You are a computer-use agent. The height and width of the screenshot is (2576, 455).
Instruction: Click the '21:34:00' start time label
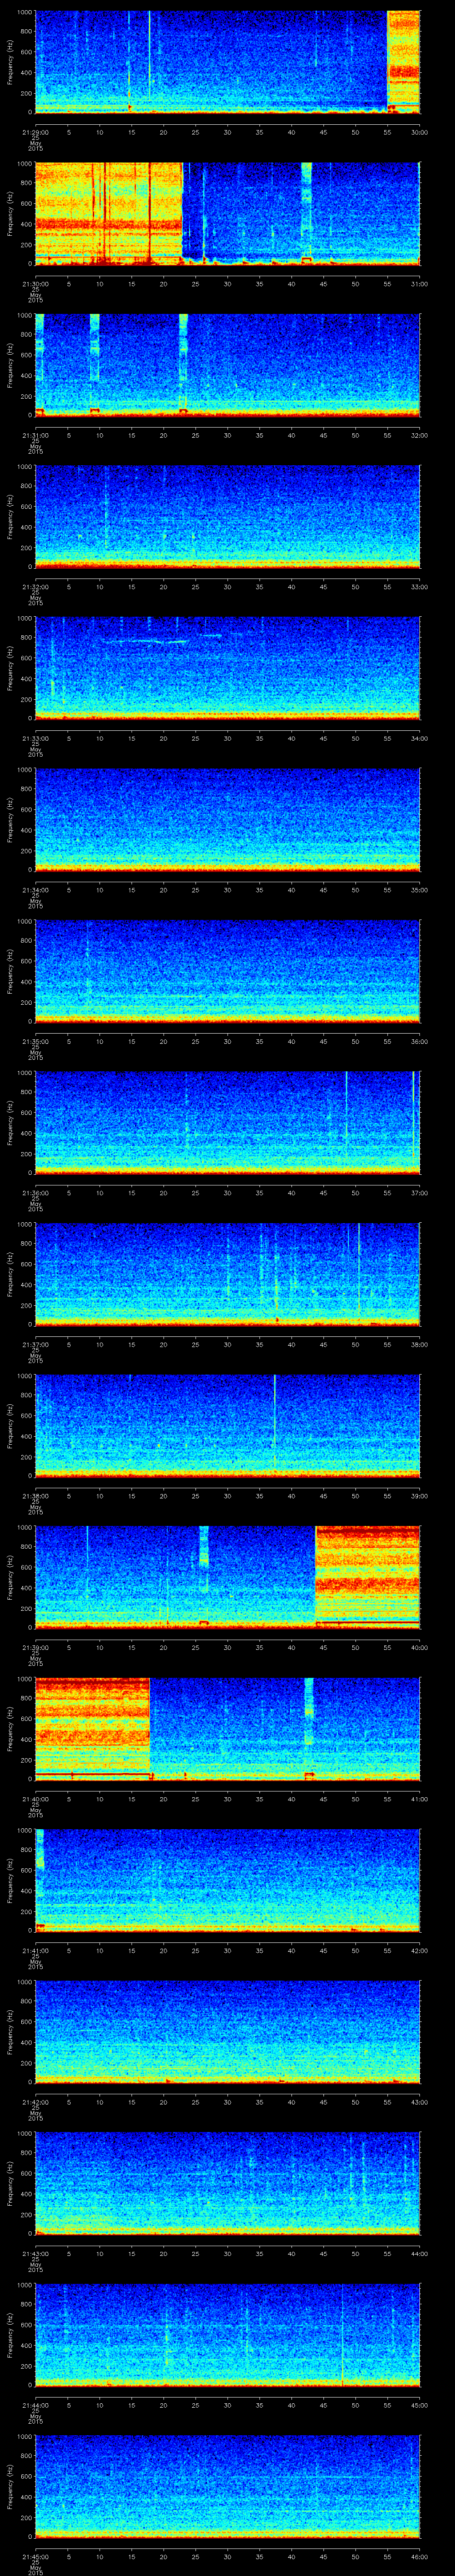[x=35, y=890]
